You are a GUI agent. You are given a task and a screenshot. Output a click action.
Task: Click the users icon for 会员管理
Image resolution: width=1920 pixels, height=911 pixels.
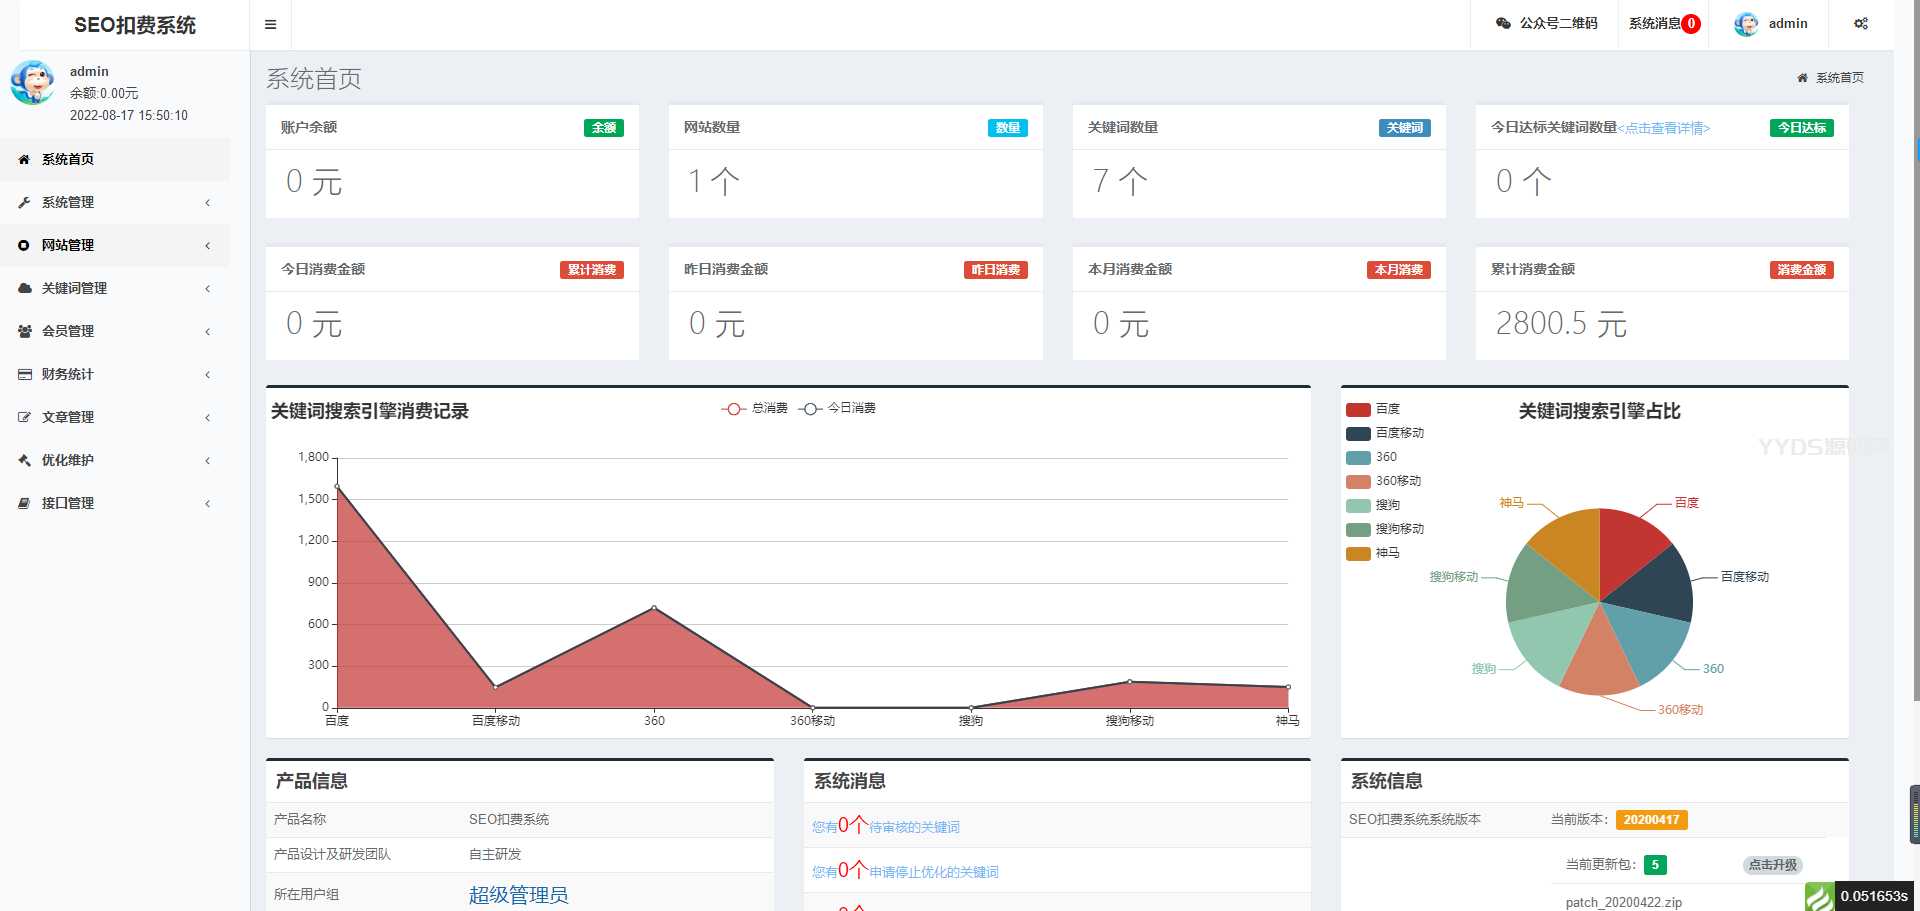point(24,332)
